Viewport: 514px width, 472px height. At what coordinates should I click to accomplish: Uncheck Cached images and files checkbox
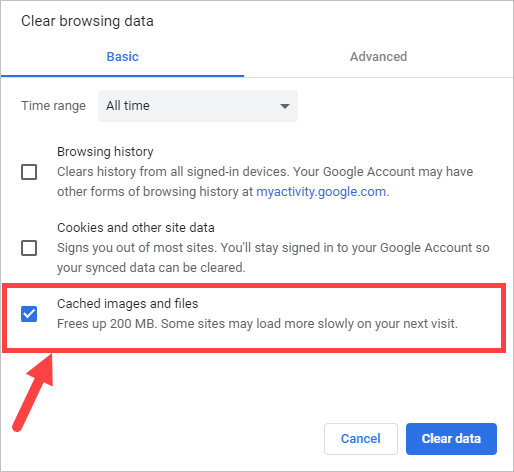coord(29,314)
